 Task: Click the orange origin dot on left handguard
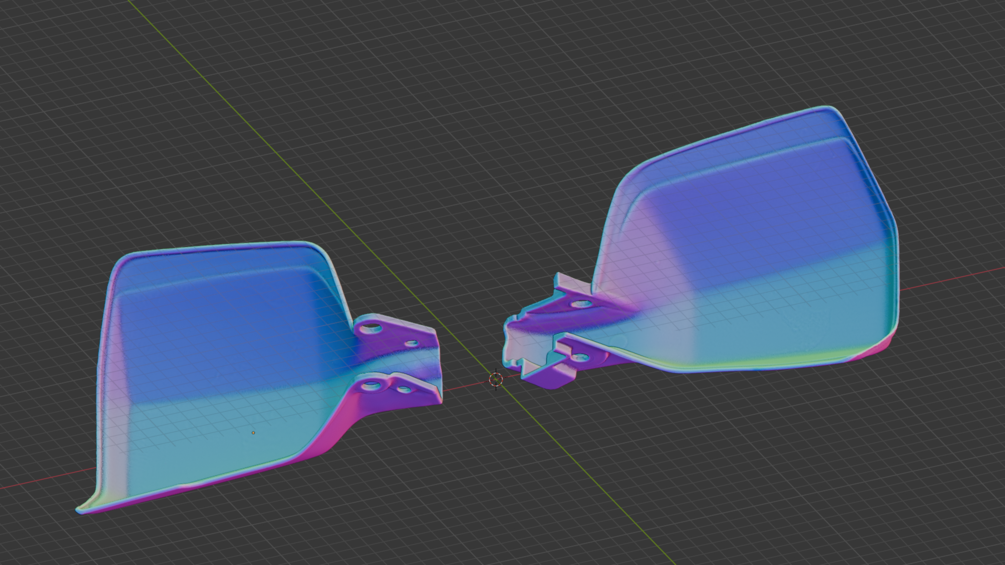[x=253, y=433]
